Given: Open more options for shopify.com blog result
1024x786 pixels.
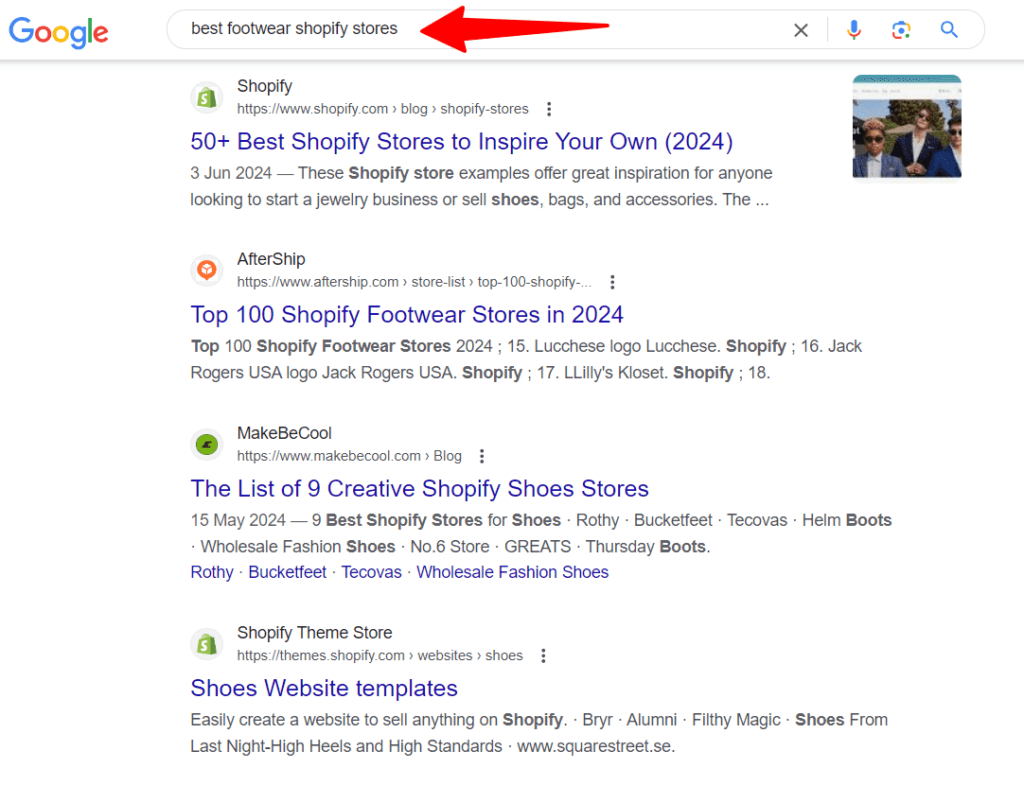Looking at the screenshot, I should click(549, 109).
